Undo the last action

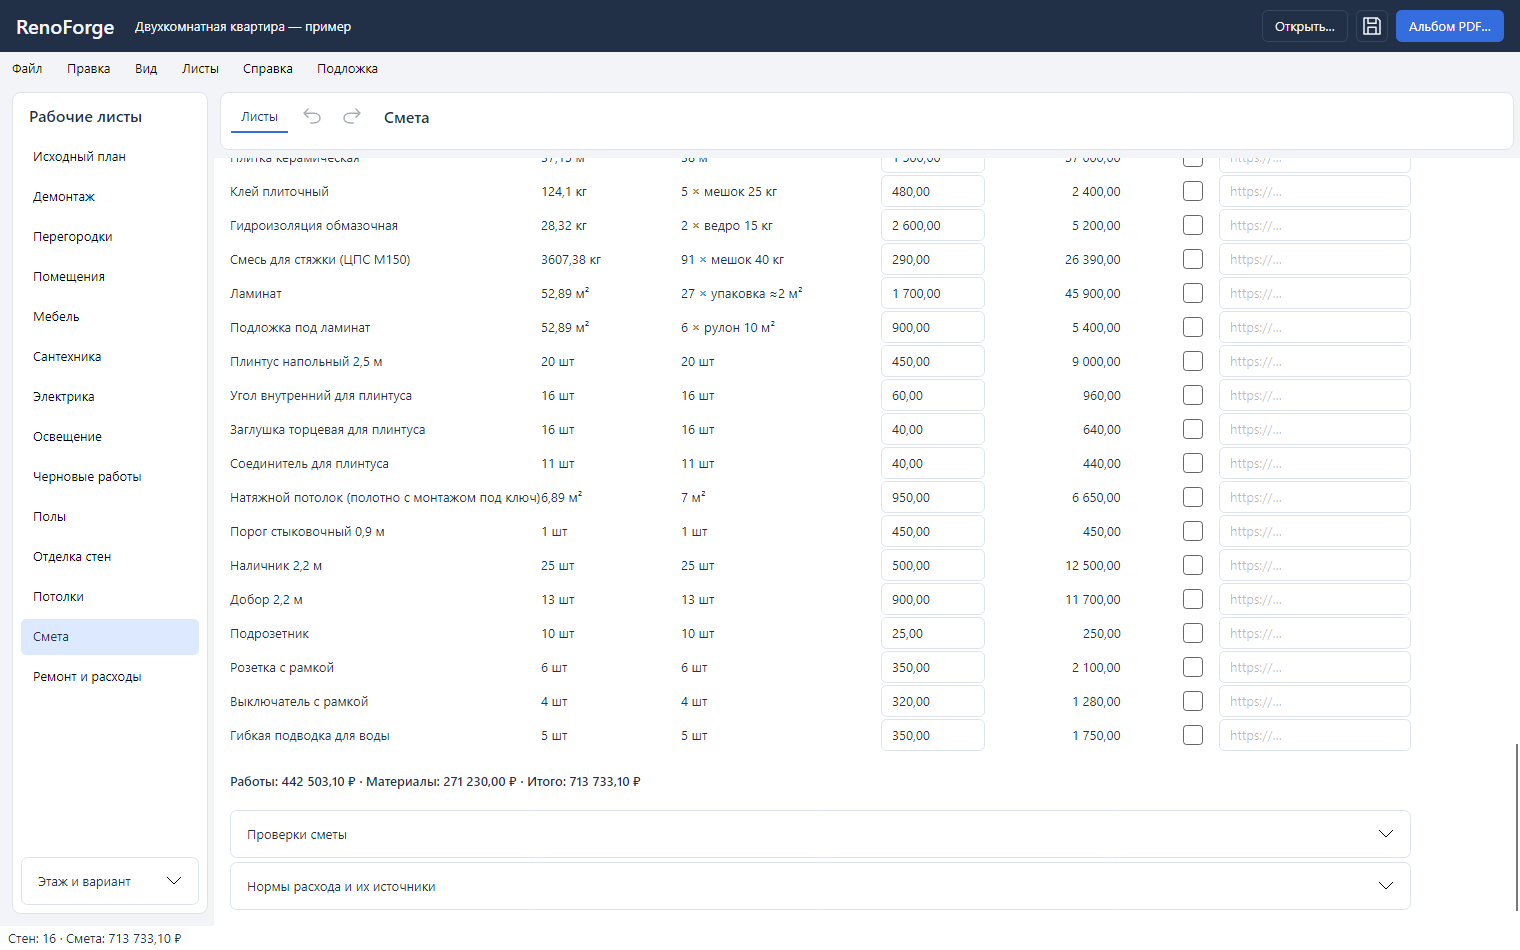pyautogui.click(x=312, y=117)
